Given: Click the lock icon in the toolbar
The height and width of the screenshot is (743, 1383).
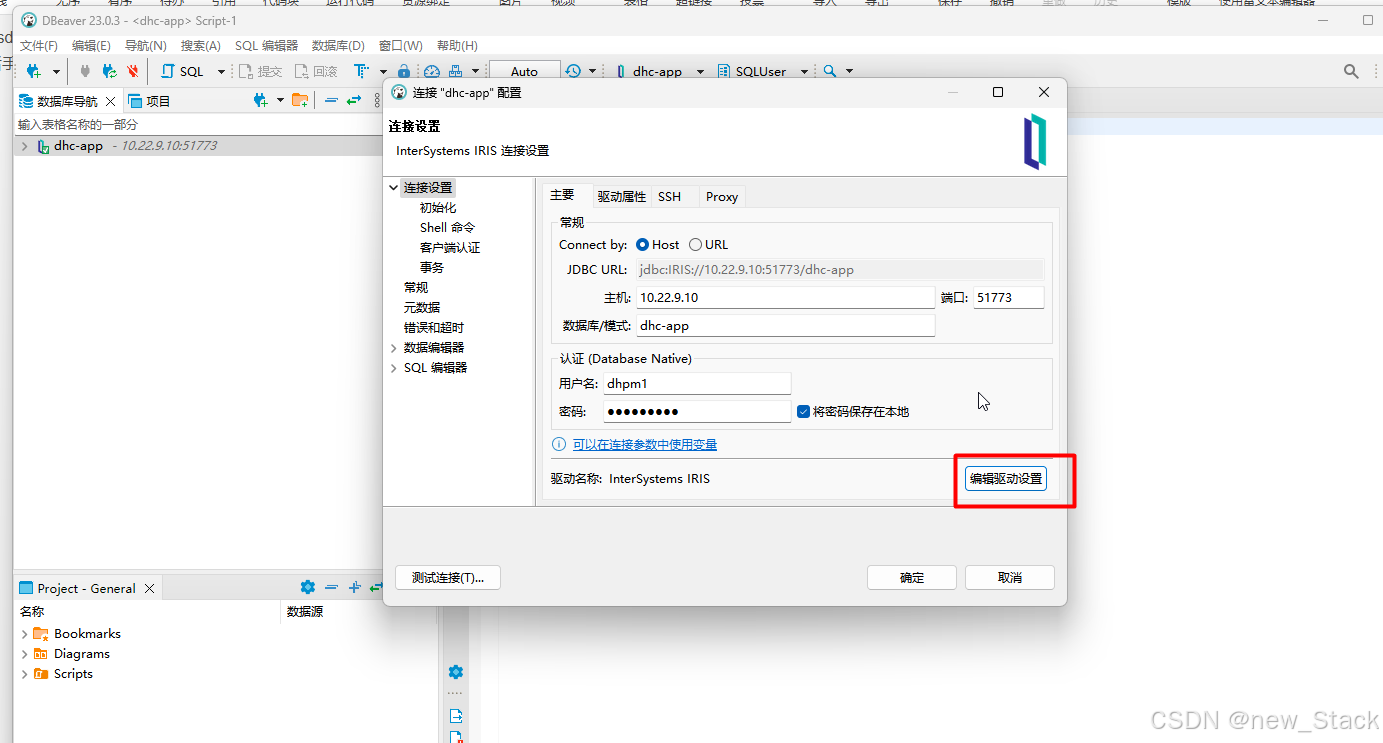Looking at the screenshot, I should click(x=404, y=71).
